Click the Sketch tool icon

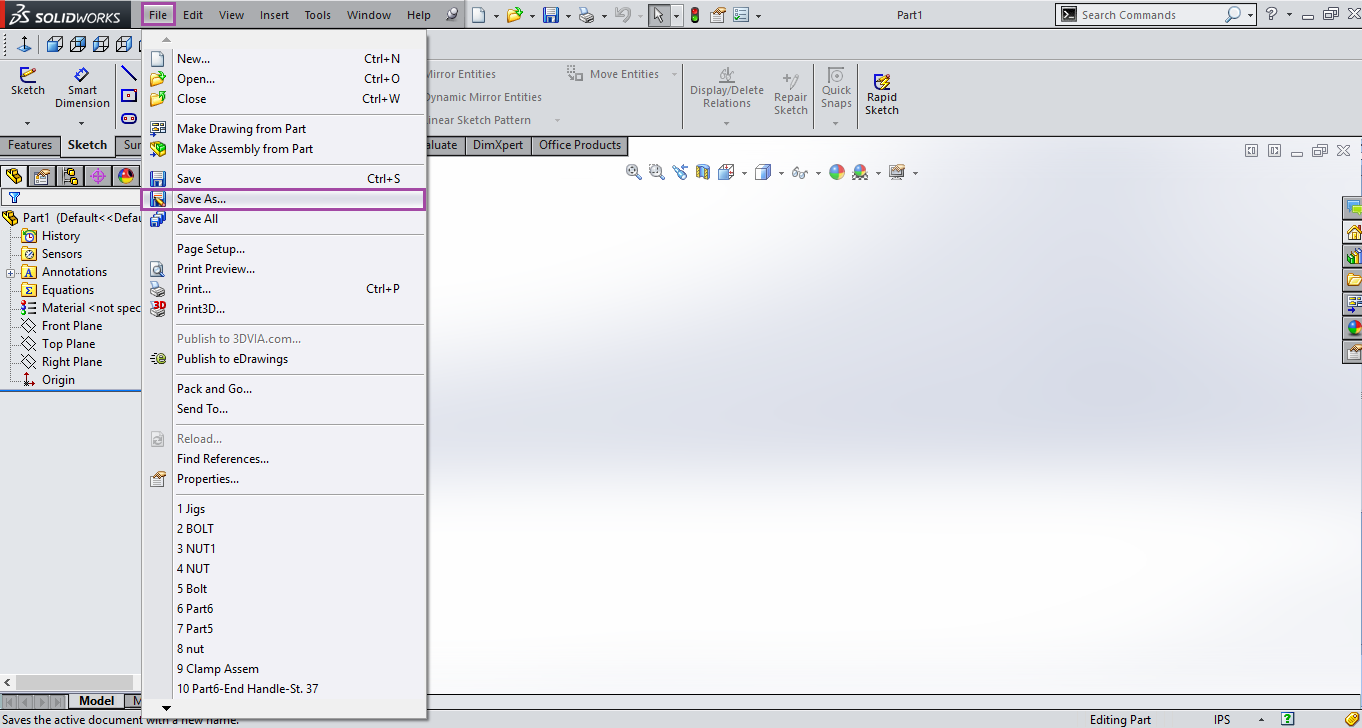(27, 81)
